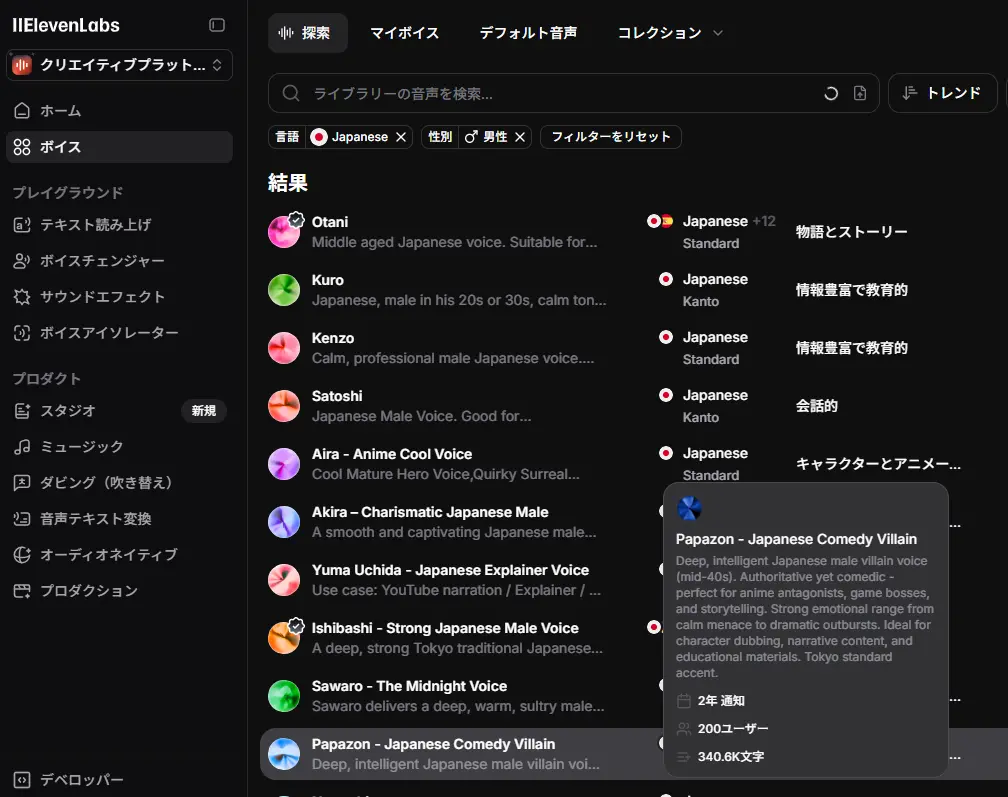Click Reset Filters (フィルターをリセット) button
The height and width of the screenshot is (797, 1008).
(x=610, y=137)
